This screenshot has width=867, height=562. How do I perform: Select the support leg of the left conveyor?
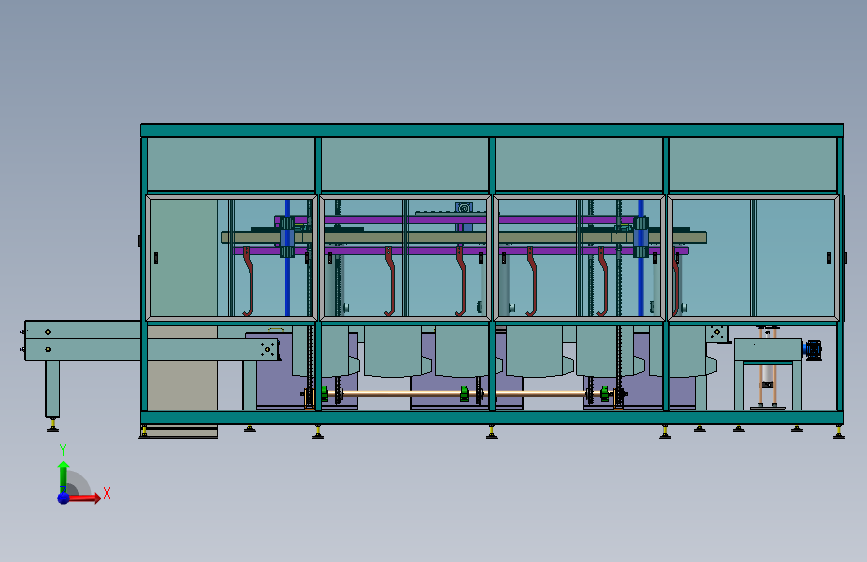(53, 389)
